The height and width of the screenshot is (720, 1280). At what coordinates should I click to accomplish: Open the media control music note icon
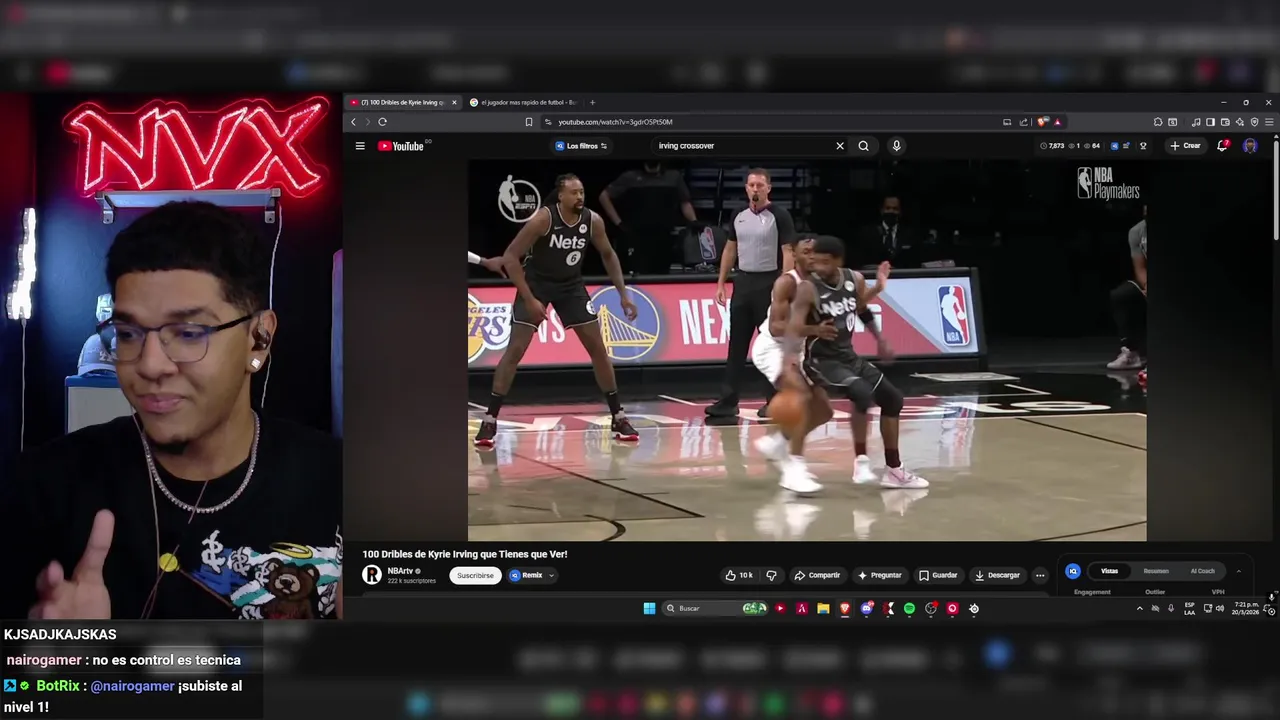pyautogui.click(x=1196, y=122)
